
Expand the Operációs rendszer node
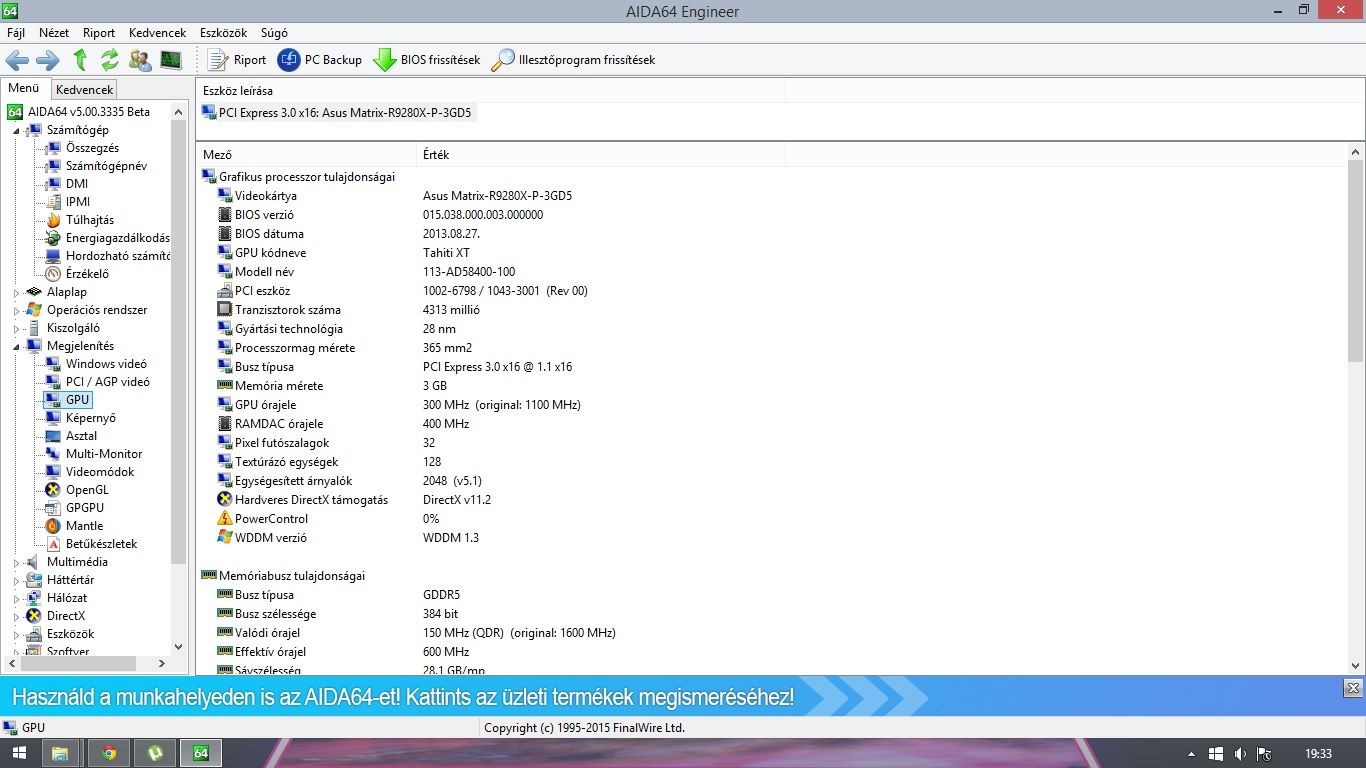(17, 310)
